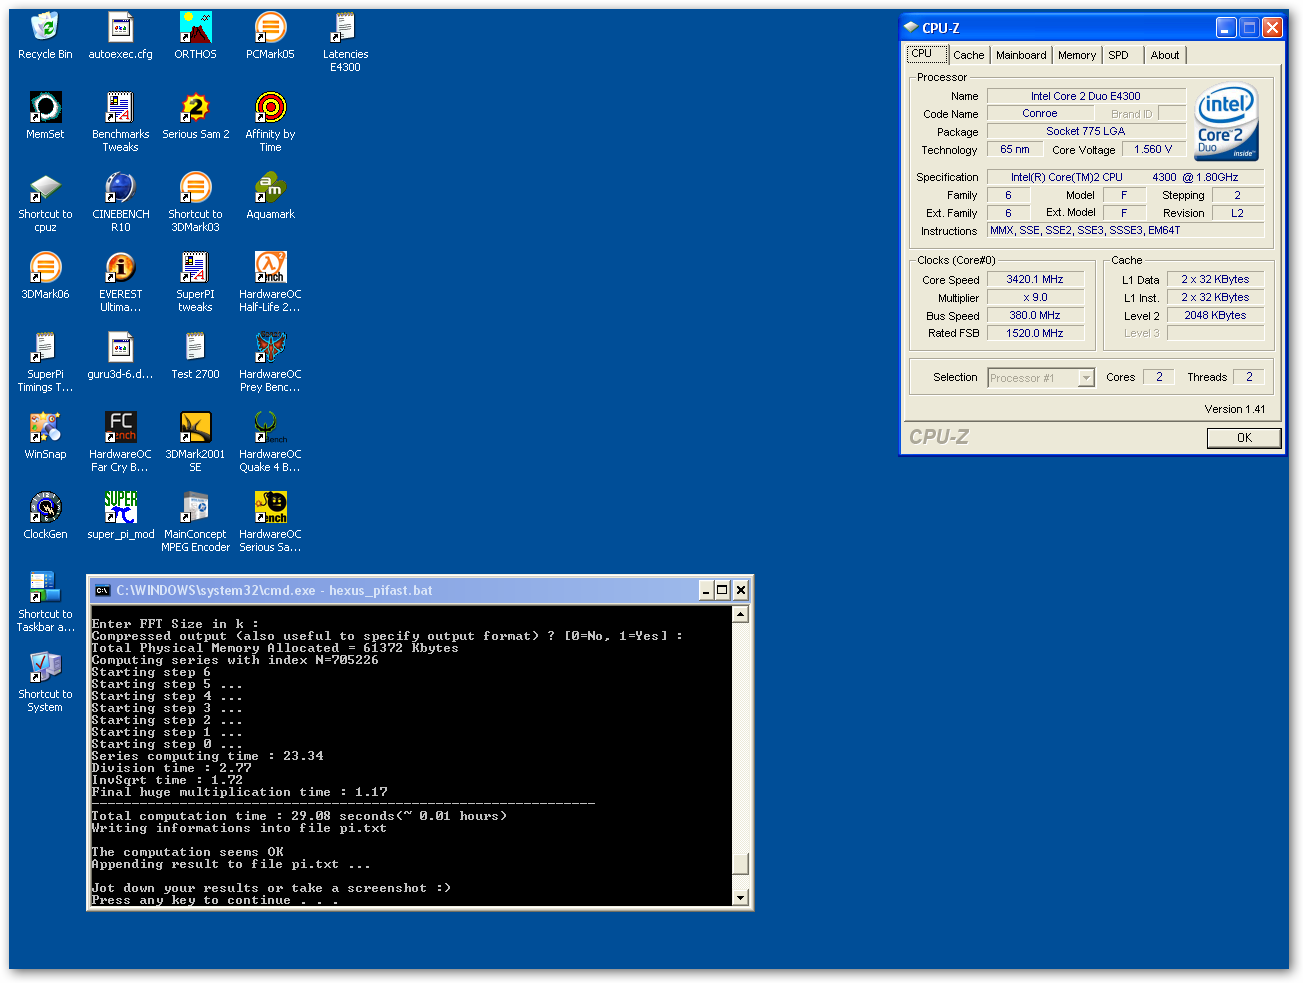This screenshot has height=983, width=1303.
Task: Select the MemSet desktop icon
Action: [45, 109]
